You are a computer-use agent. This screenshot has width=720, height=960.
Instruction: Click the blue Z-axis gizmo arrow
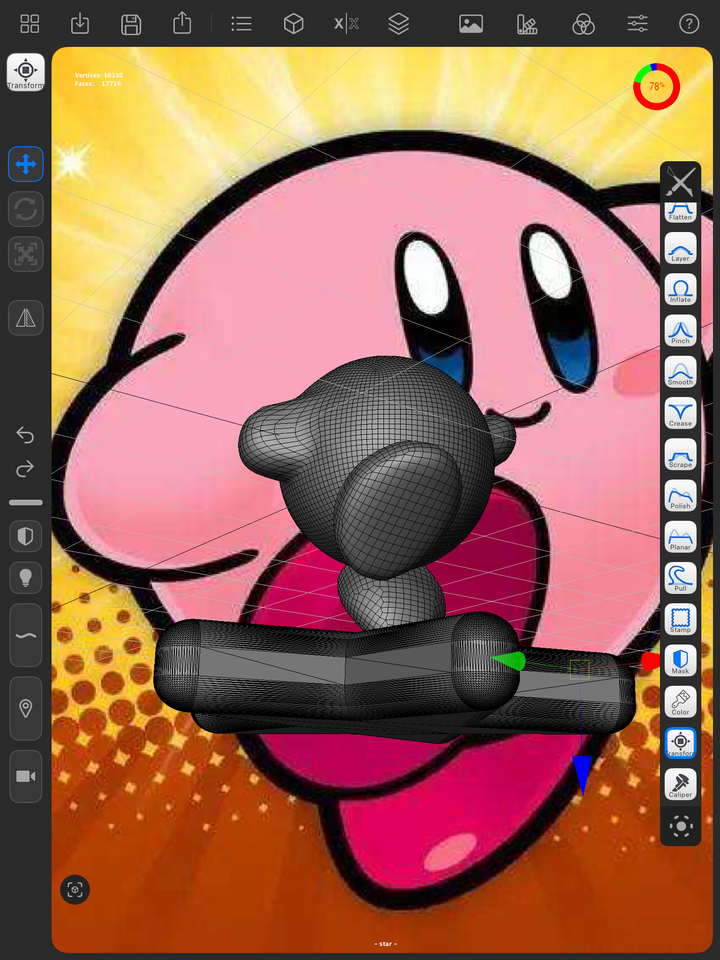click(x=582, y=774)
